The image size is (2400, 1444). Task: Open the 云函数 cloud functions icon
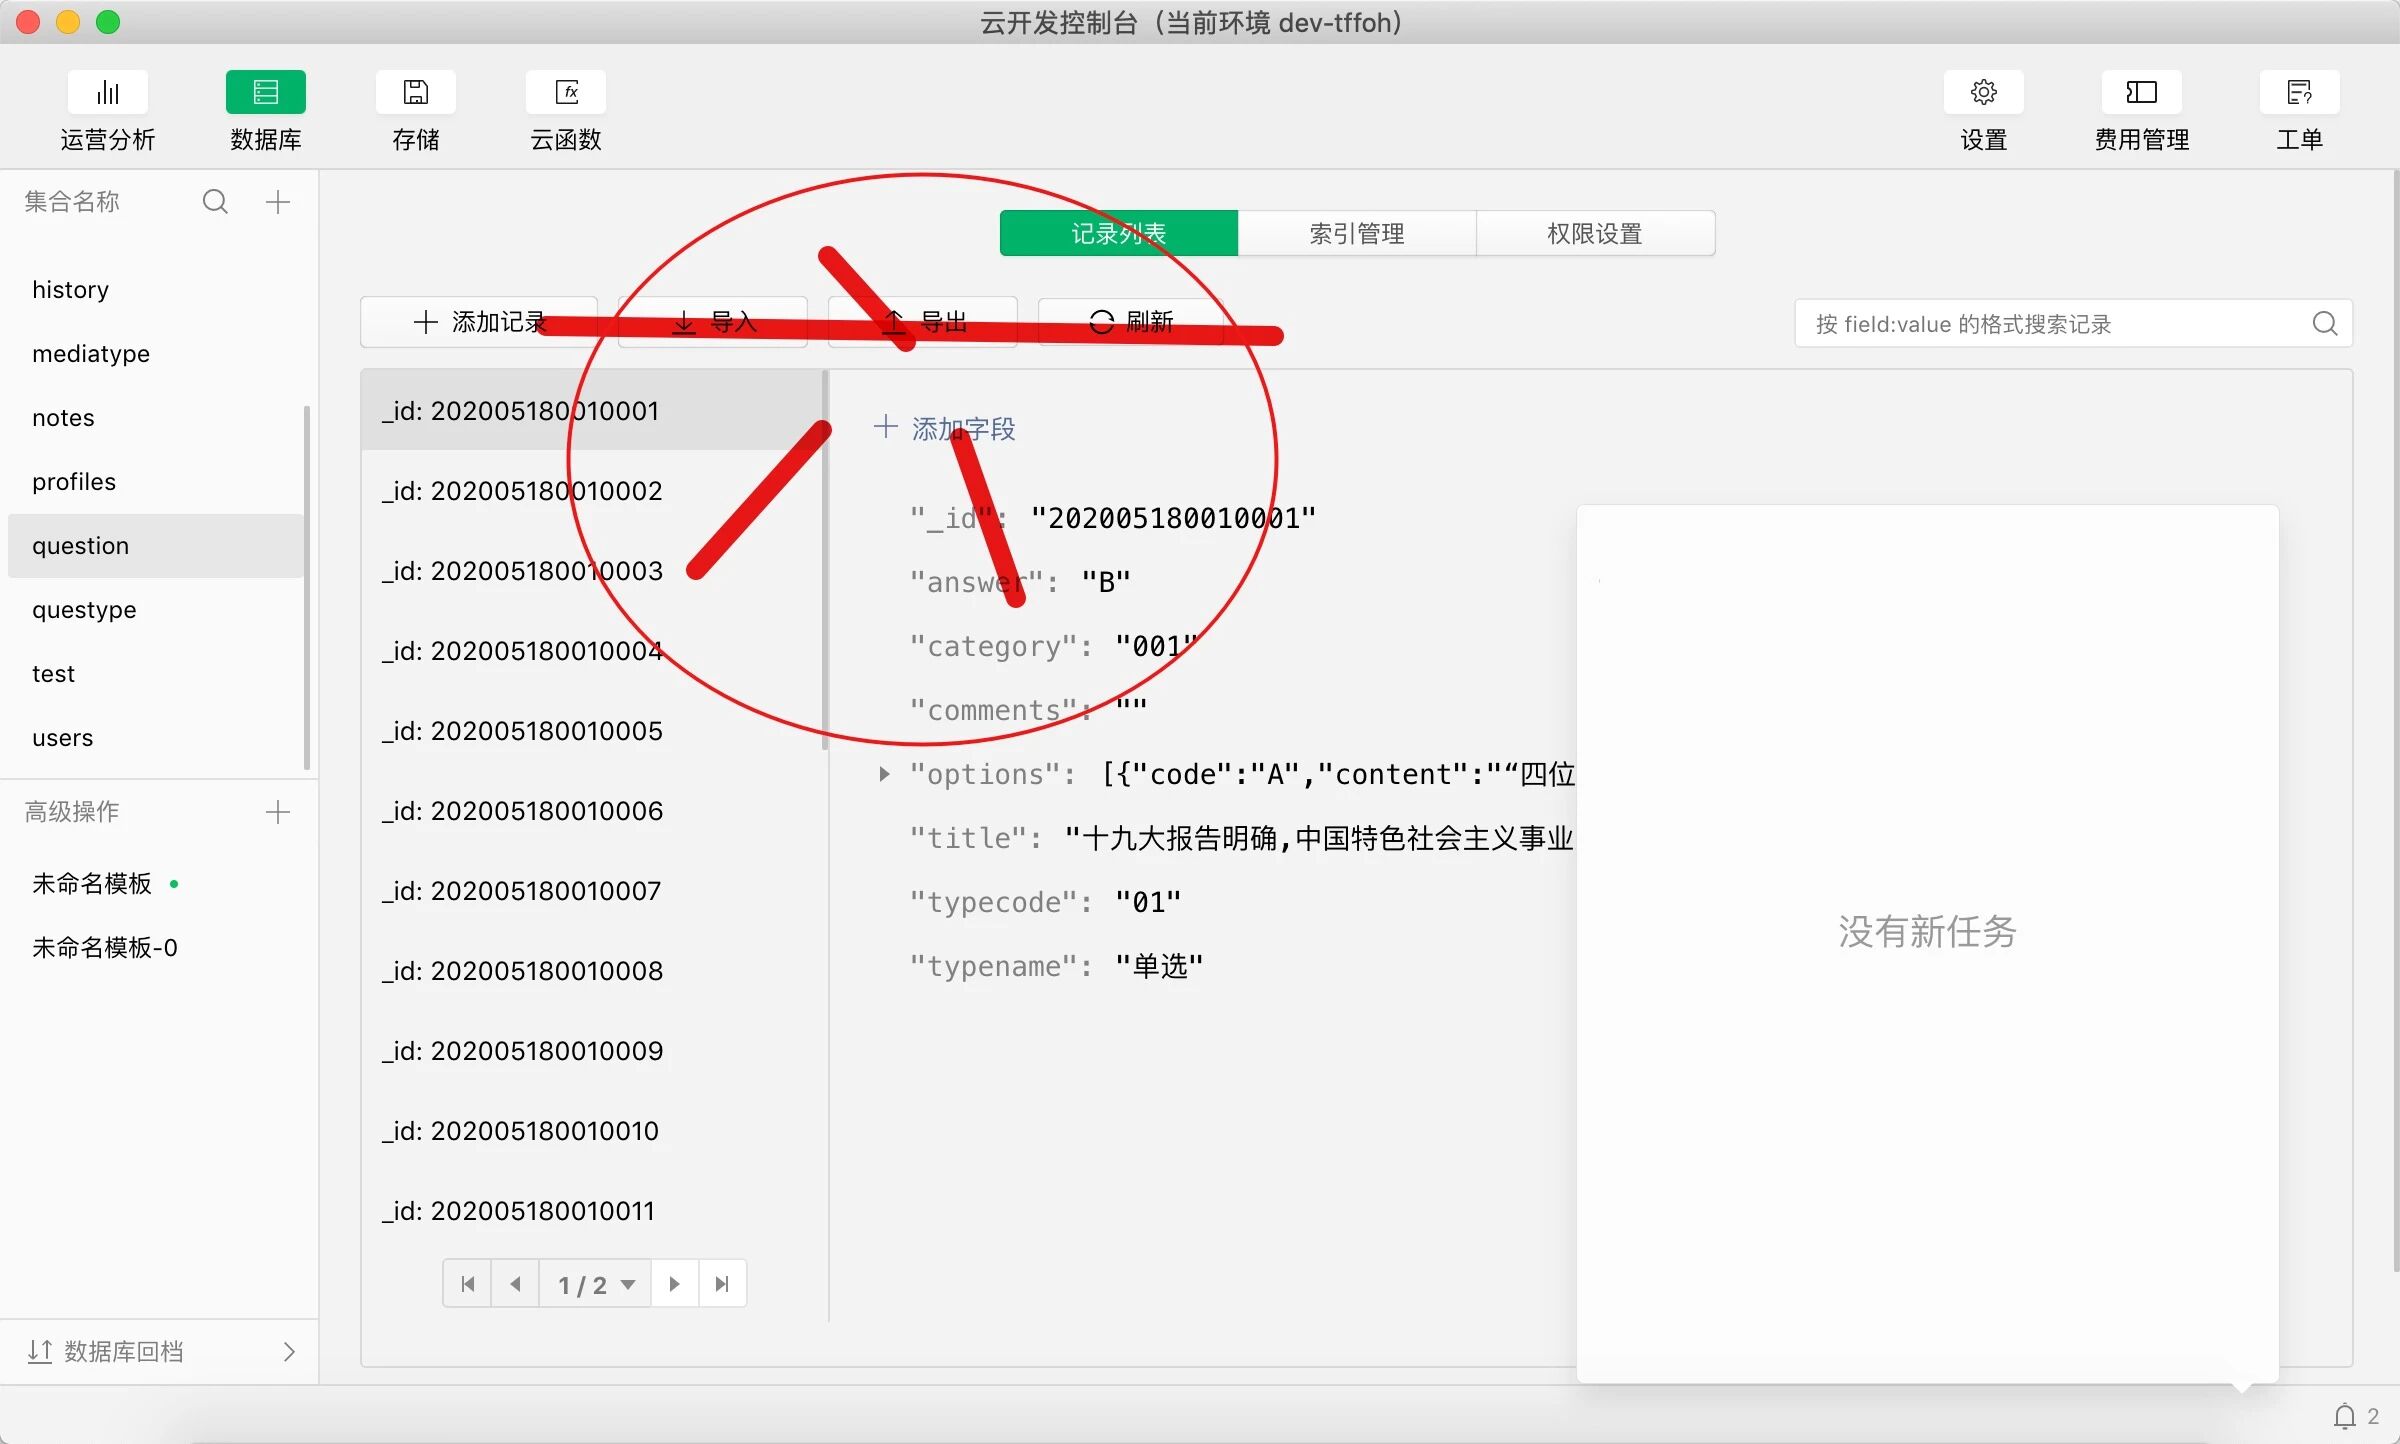566,93
